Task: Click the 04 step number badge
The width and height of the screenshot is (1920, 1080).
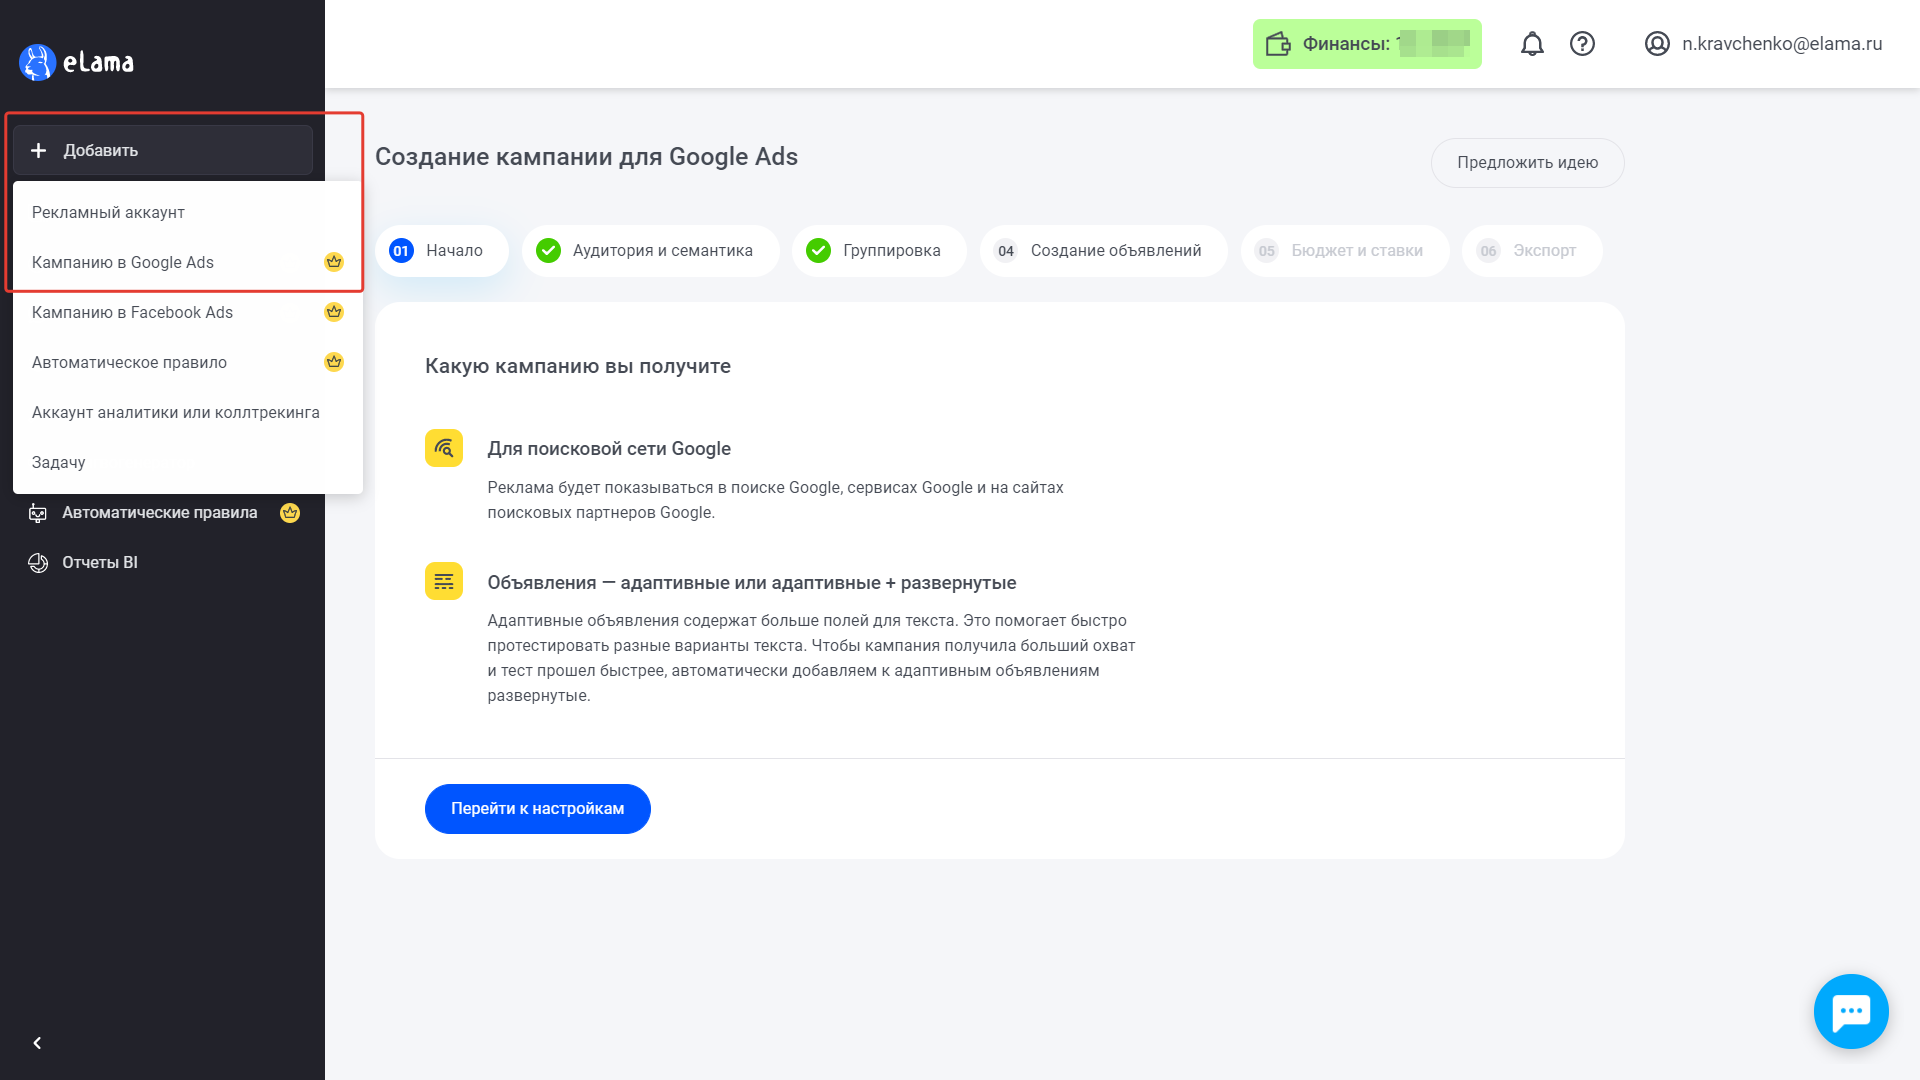Action: click(x=1006, y=251)
